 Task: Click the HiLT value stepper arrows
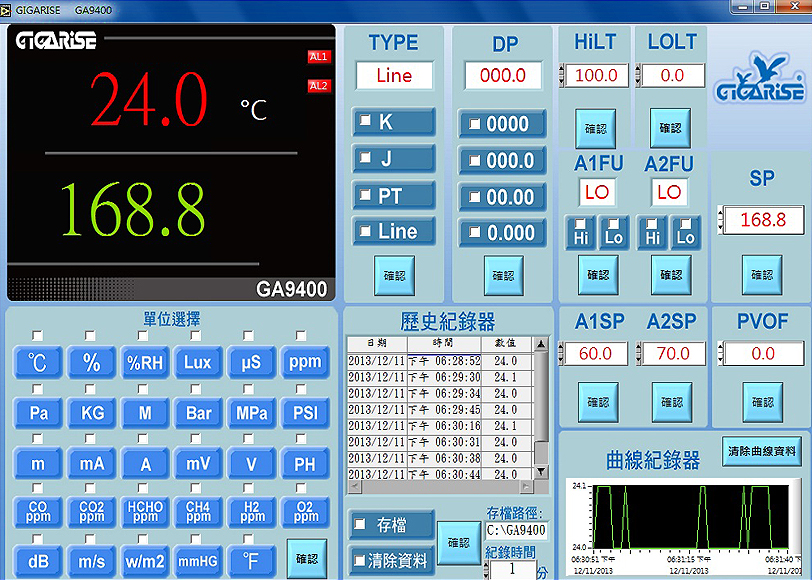[x=562, y=76]
